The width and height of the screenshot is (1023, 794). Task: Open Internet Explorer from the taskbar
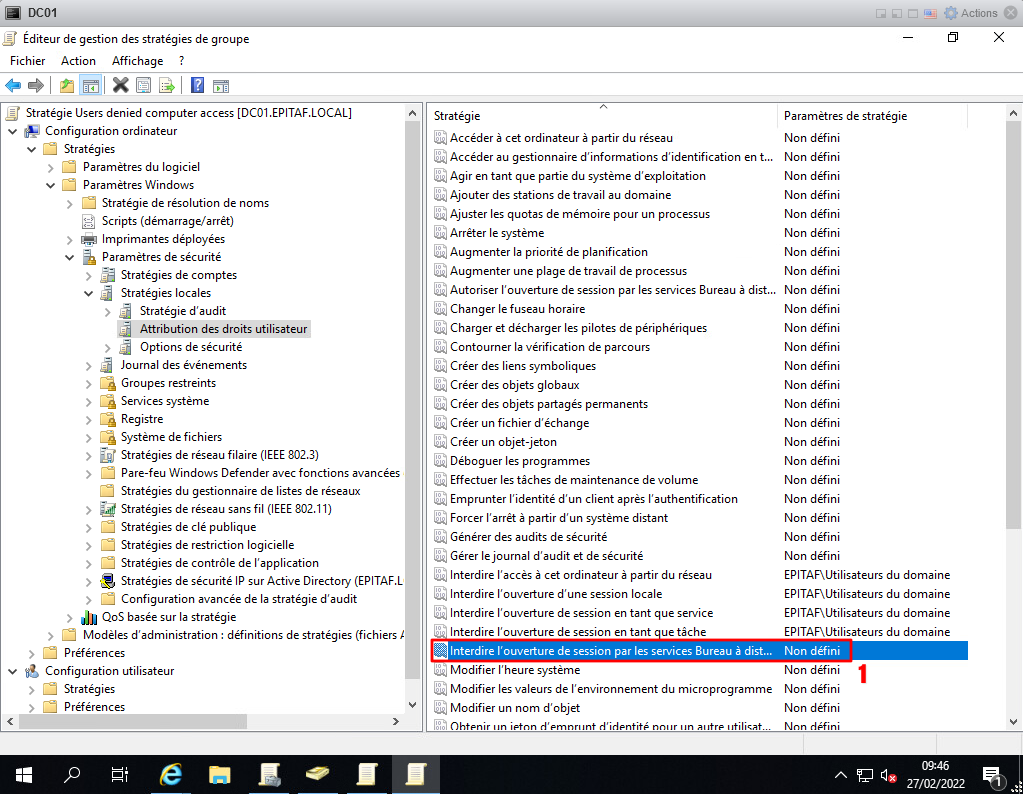click(172, 774)
